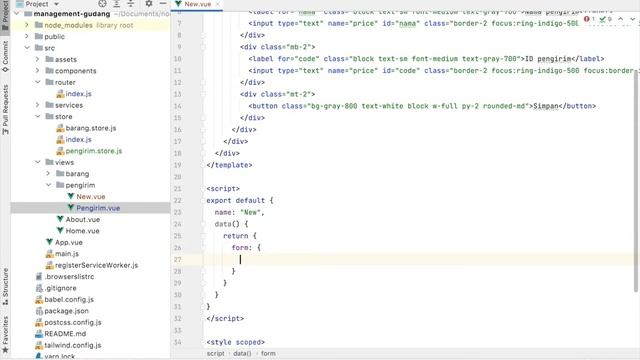Open the Pull Requests tool window tab

[x=5, y=109]
